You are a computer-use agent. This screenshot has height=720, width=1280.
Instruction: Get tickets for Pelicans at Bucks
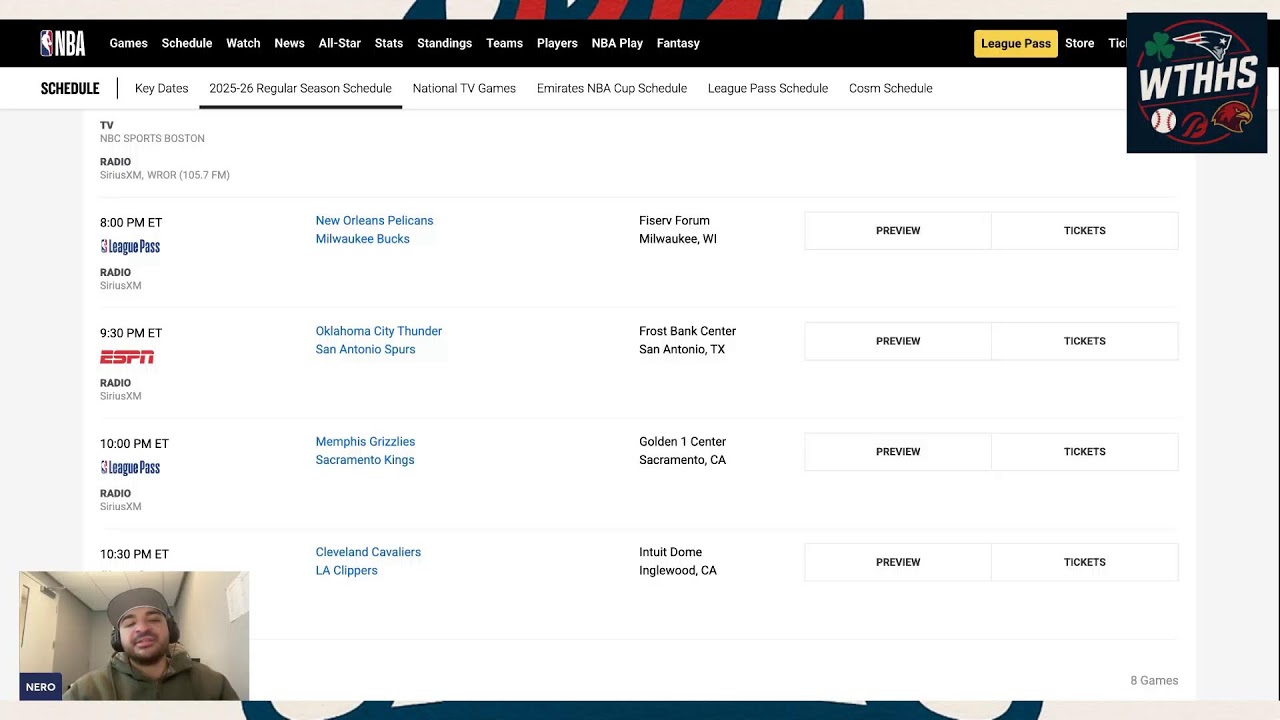tap(1085, 231)
